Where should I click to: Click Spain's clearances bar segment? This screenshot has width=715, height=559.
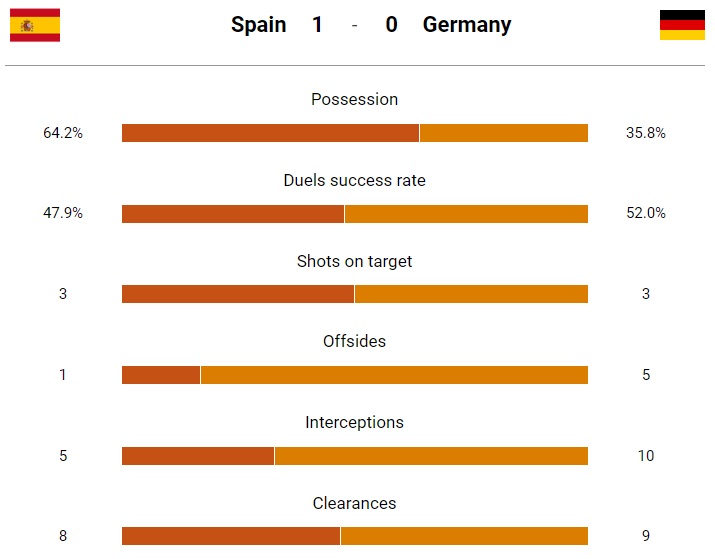[x=231, y=536]
